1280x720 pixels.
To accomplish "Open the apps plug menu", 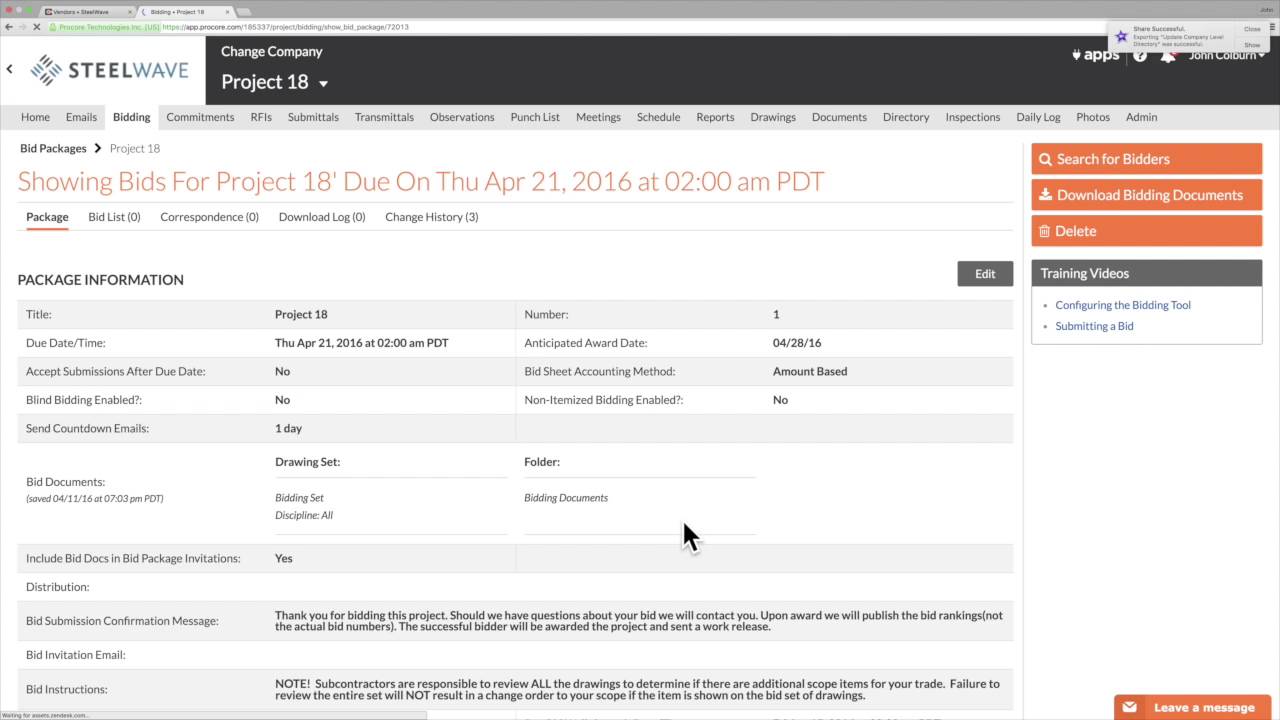I will coord(1095,55).
